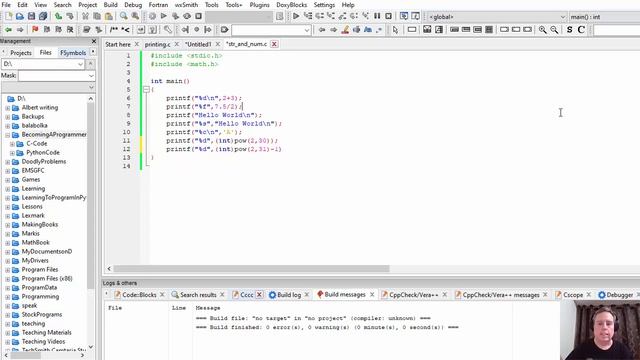Close the Management panel

point(94,41)
